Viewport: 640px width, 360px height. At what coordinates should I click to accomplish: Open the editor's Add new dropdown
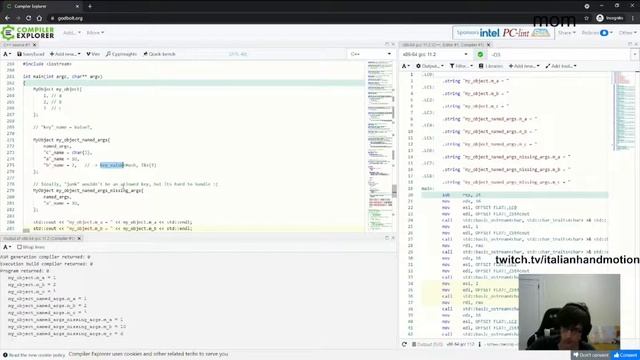tap(65, 54)
